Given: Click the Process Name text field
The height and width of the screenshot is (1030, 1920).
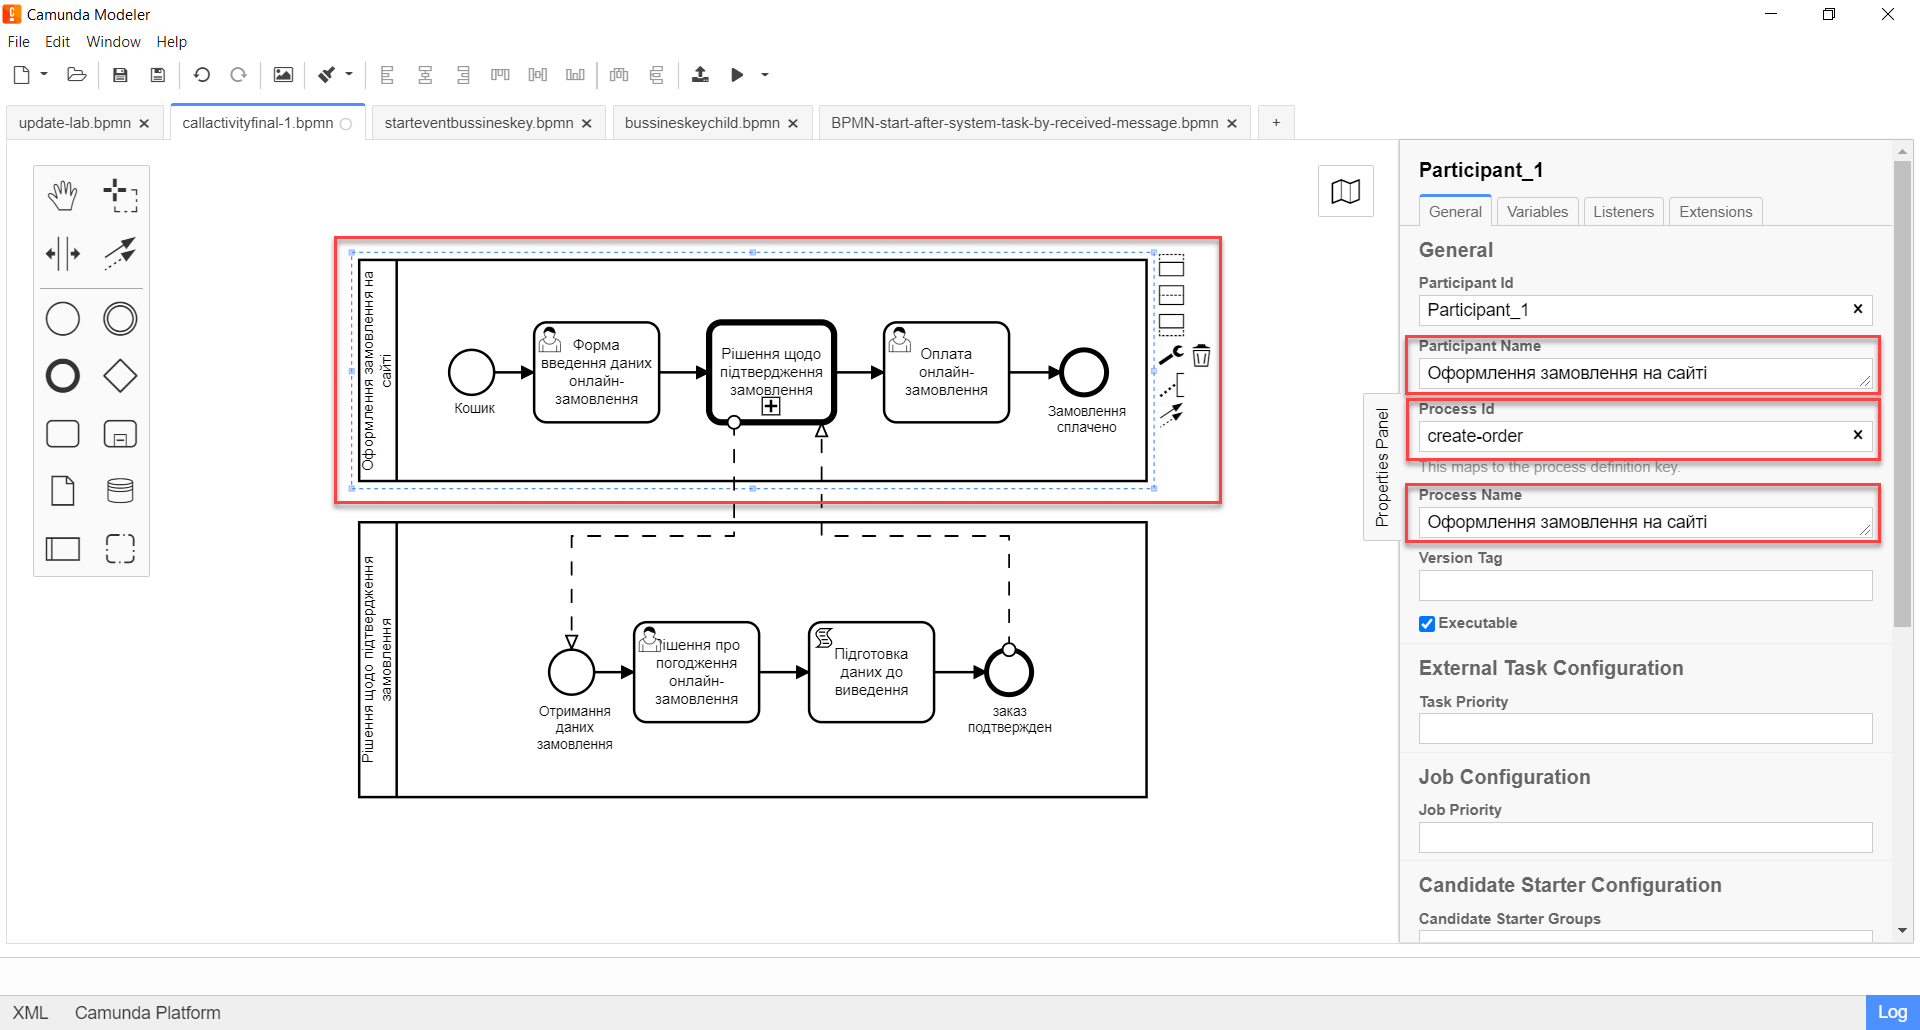Looking at the screenshot, I should pos(1645,522).
